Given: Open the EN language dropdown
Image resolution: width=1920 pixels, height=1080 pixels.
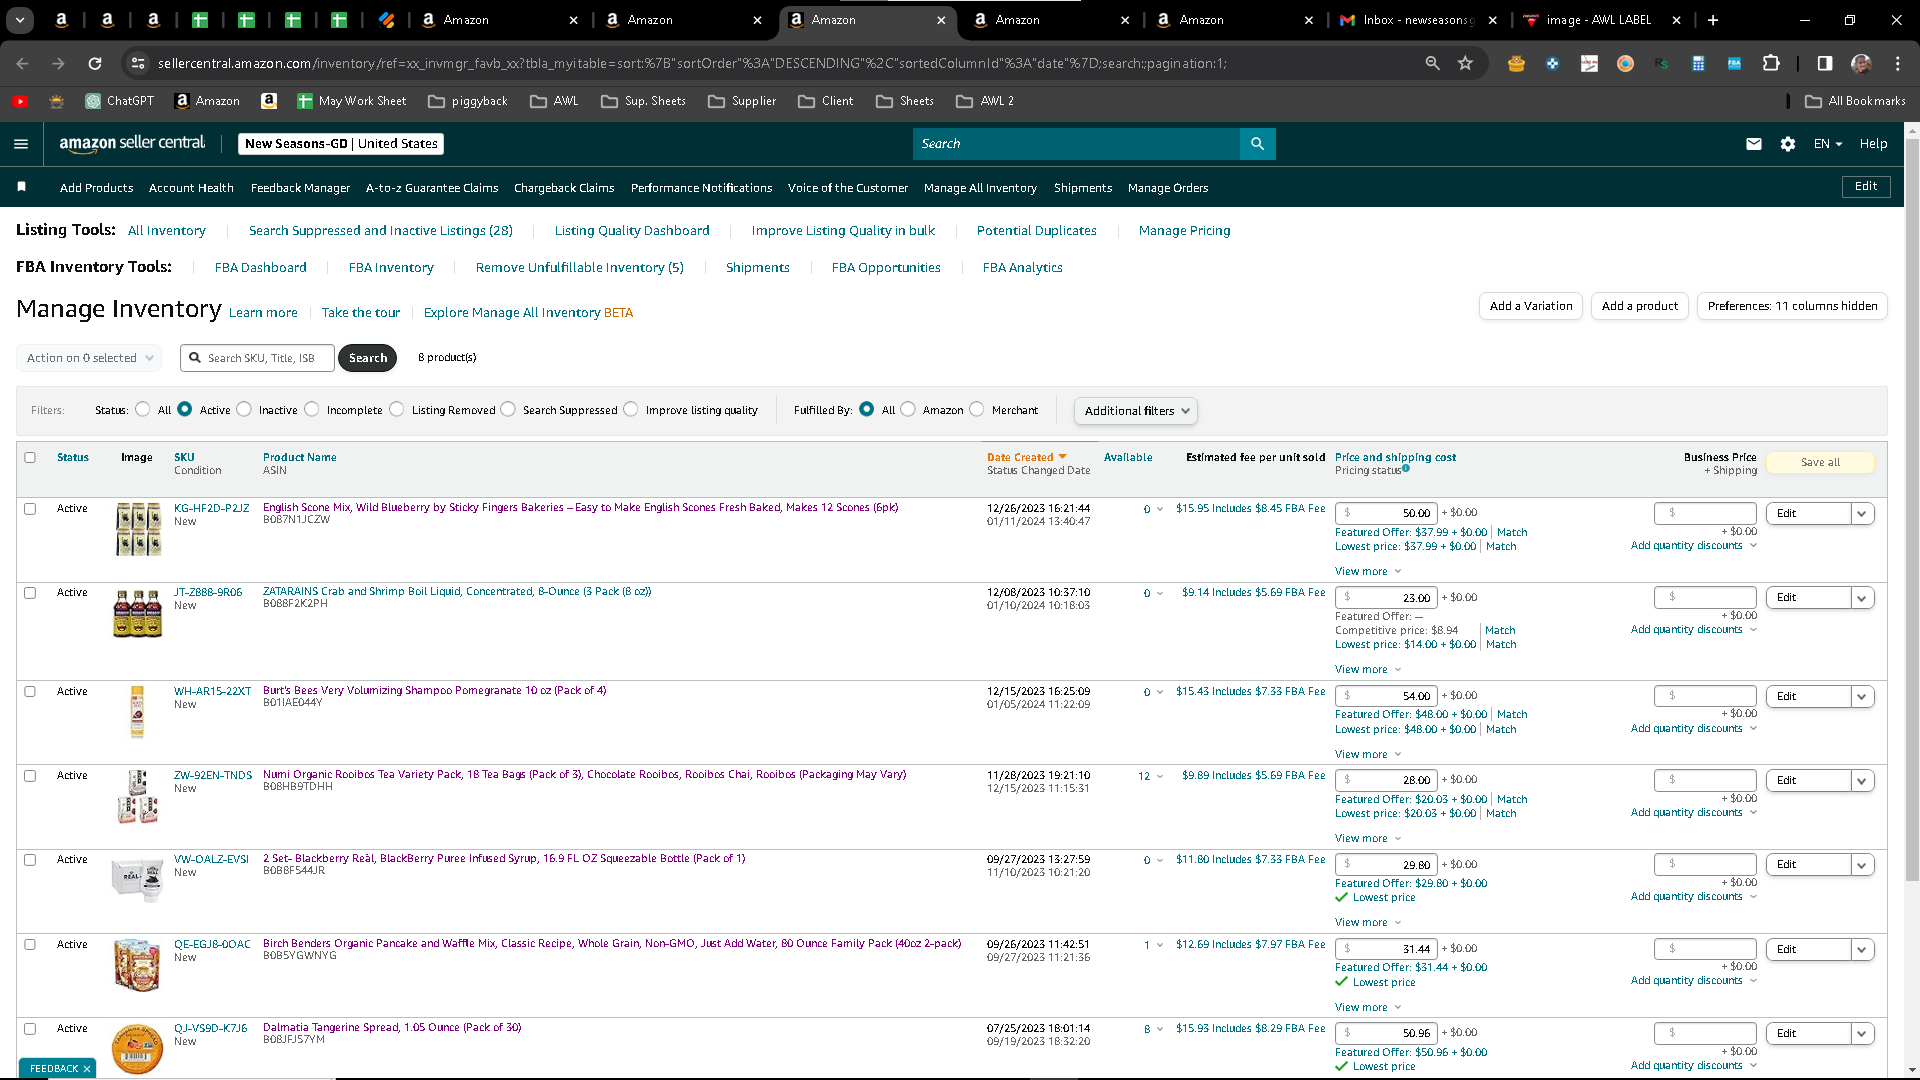Looking at the screenshot, I should pyautogui.click(x=1828, y=144).
